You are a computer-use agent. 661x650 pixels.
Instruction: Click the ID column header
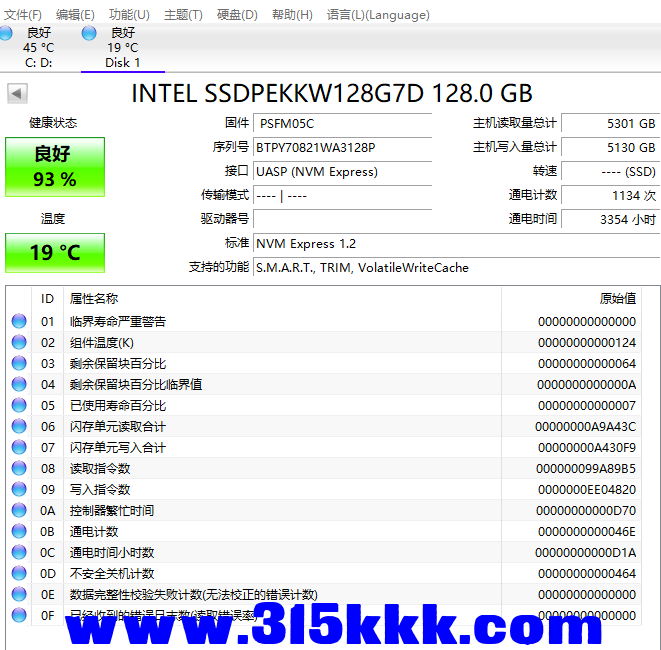tap(47, 299)
